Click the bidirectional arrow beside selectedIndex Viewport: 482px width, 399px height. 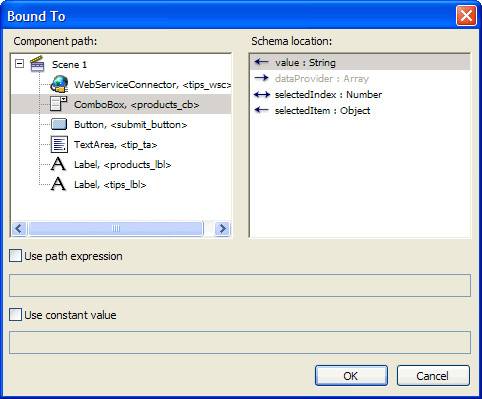click(x=262, y=95)
